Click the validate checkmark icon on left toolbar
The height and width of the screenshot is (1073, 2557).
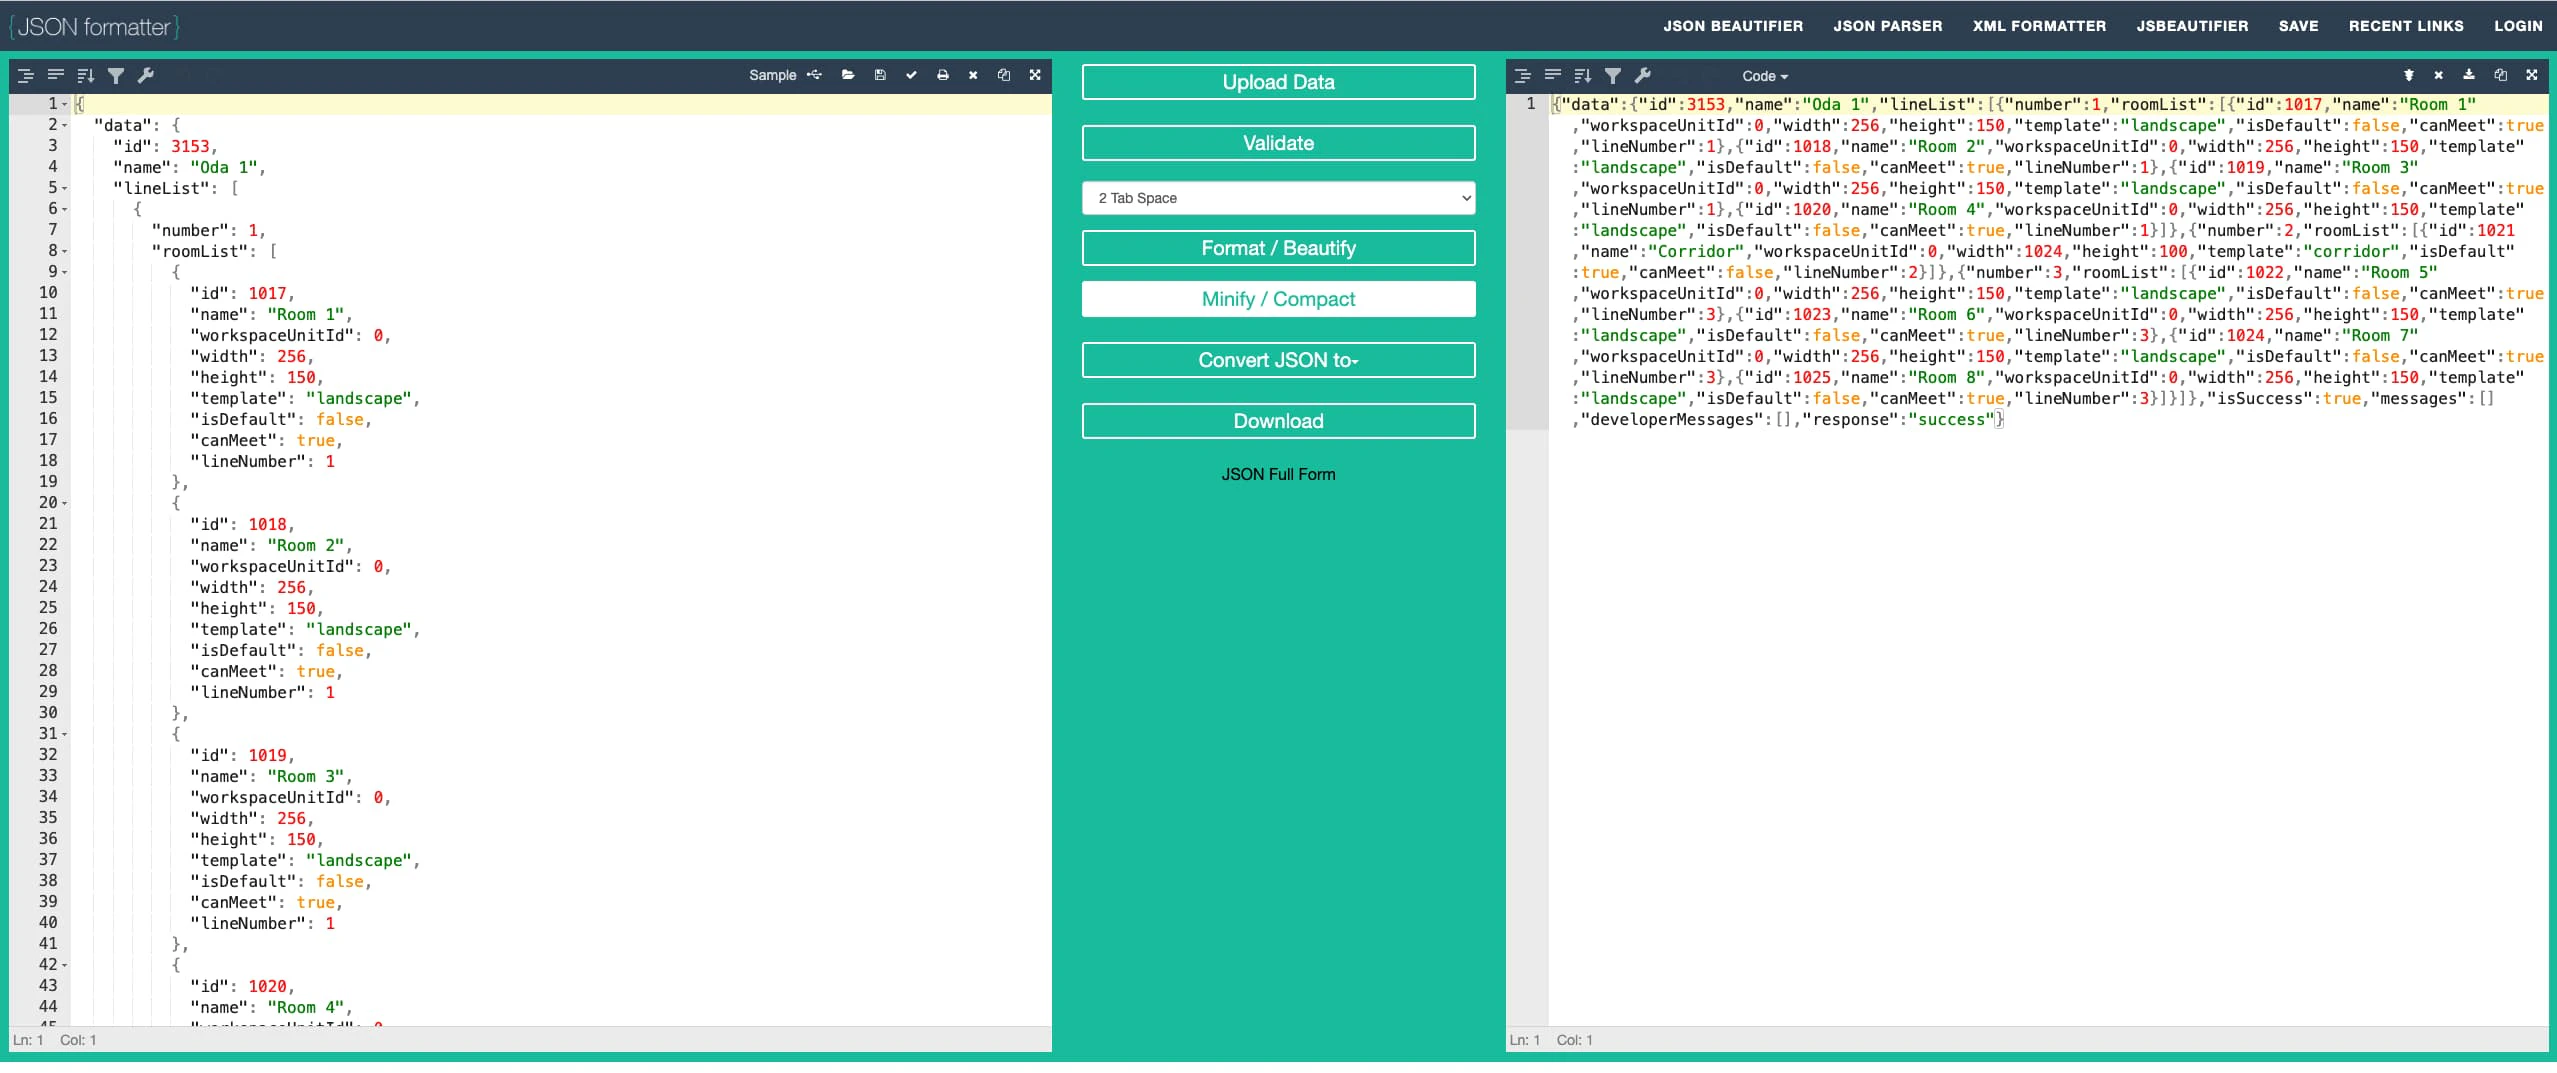click(910, 75)
